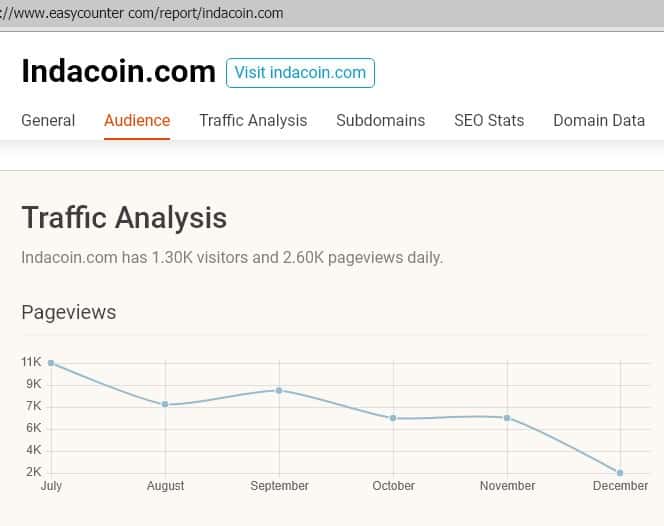
Task: Open the General tab
Action: pyautogui.click(x=48, y=120)
